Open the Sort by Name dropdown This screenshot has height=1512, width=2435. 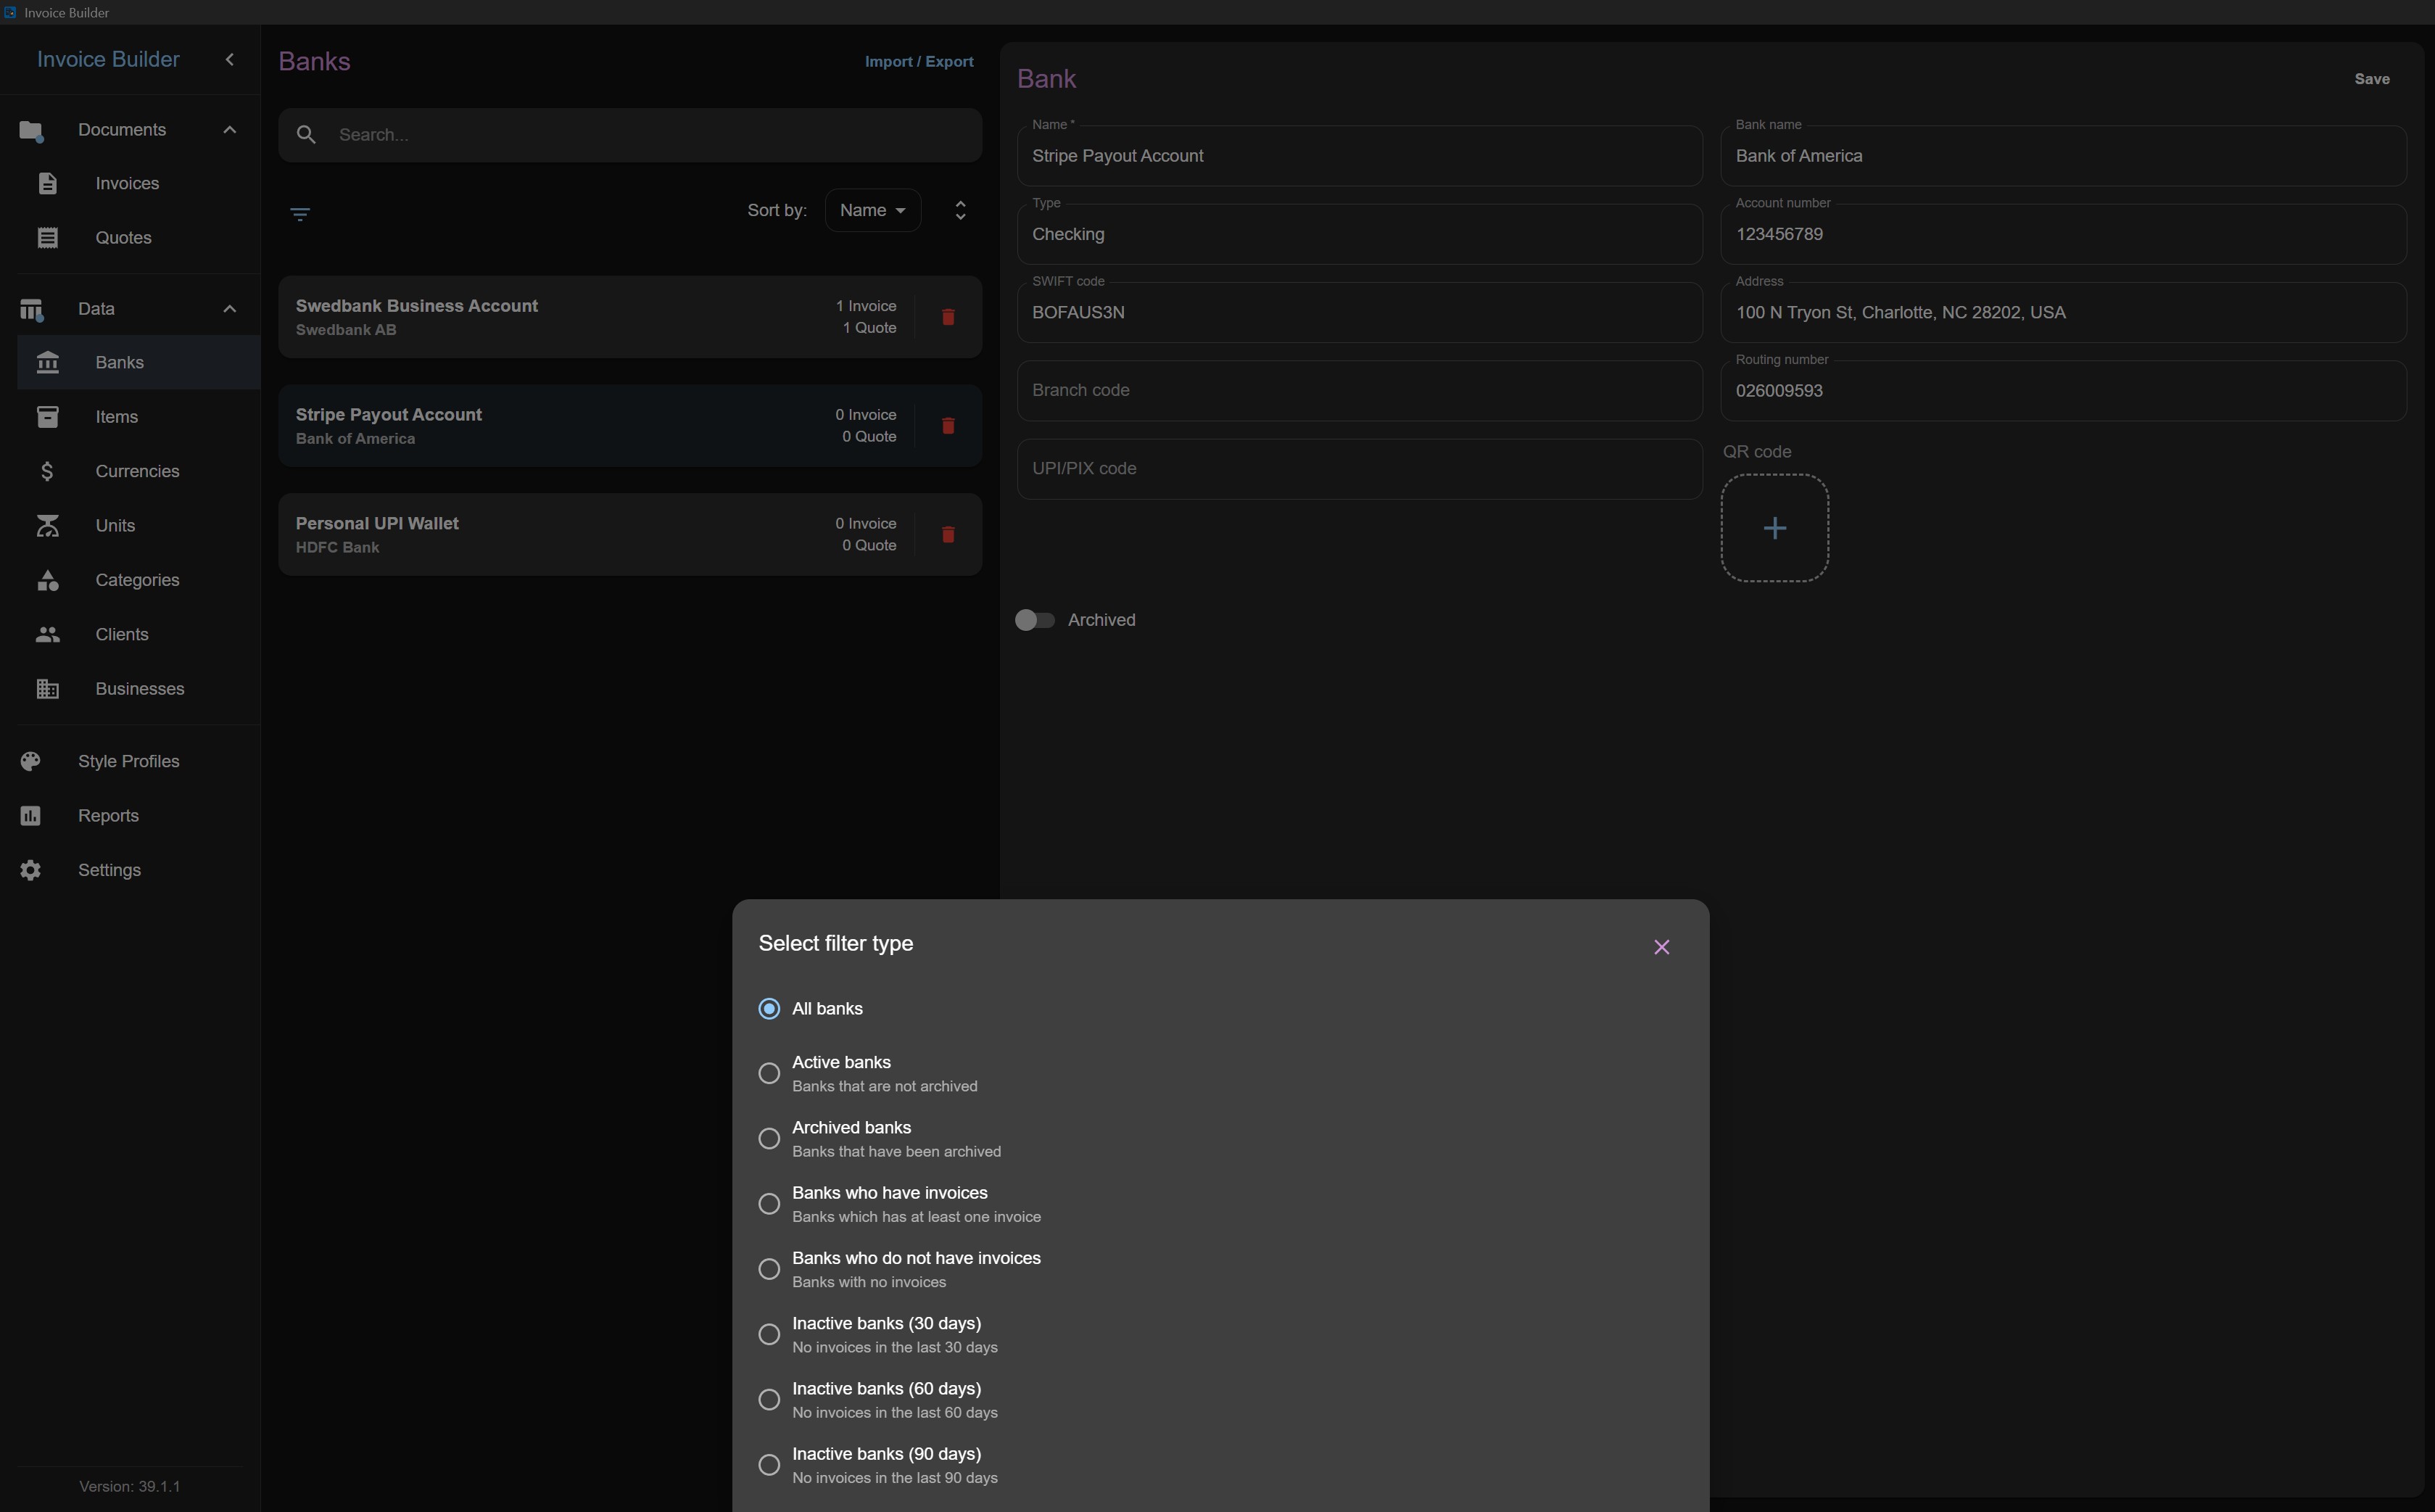872,210
